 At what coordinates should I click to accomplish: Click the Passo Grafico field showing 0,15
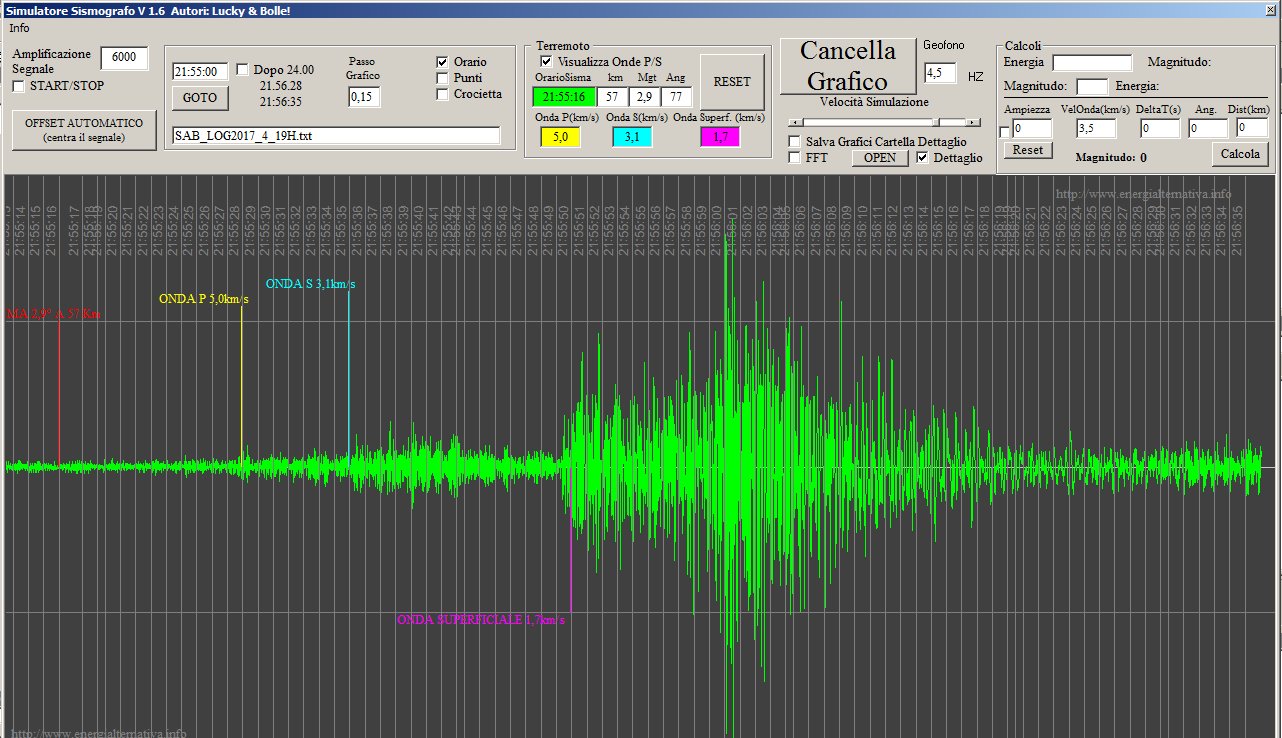click(x=364, y=97)
